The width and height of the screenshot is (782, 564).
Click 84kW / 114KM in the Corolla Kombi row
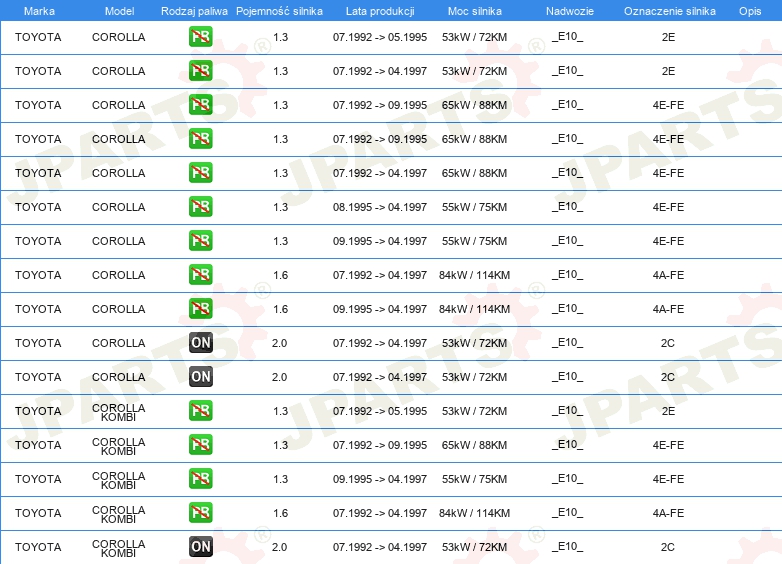coord(474,513)
